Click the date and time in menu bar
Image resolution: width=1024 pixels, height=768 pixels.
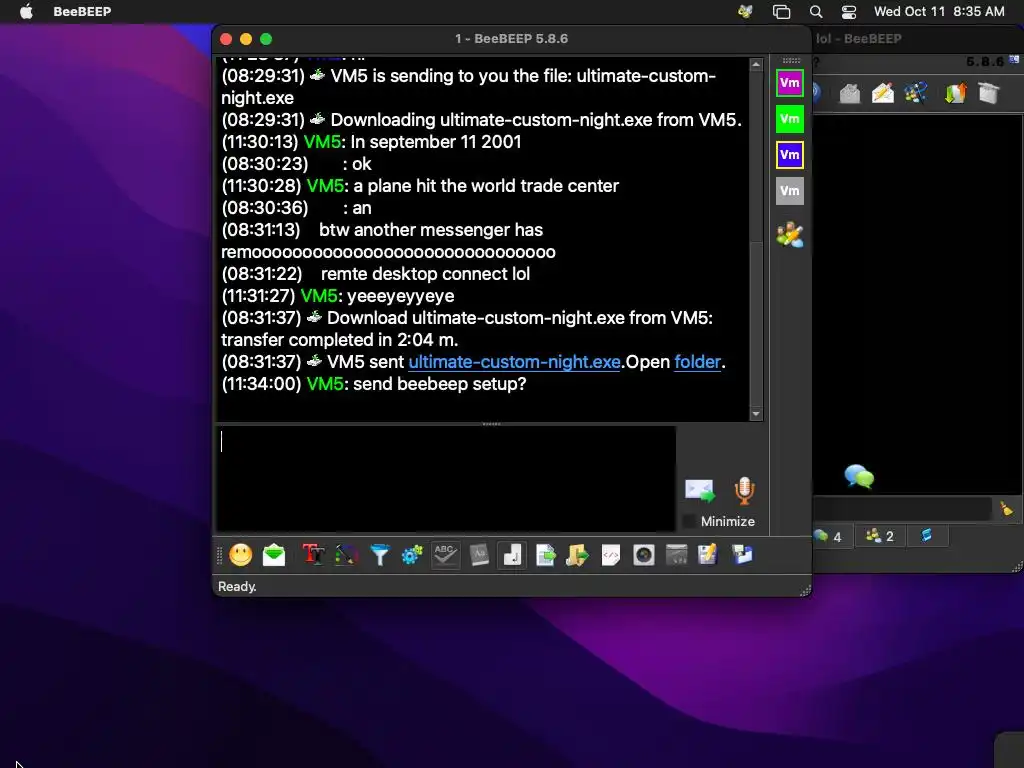point(939,11)
